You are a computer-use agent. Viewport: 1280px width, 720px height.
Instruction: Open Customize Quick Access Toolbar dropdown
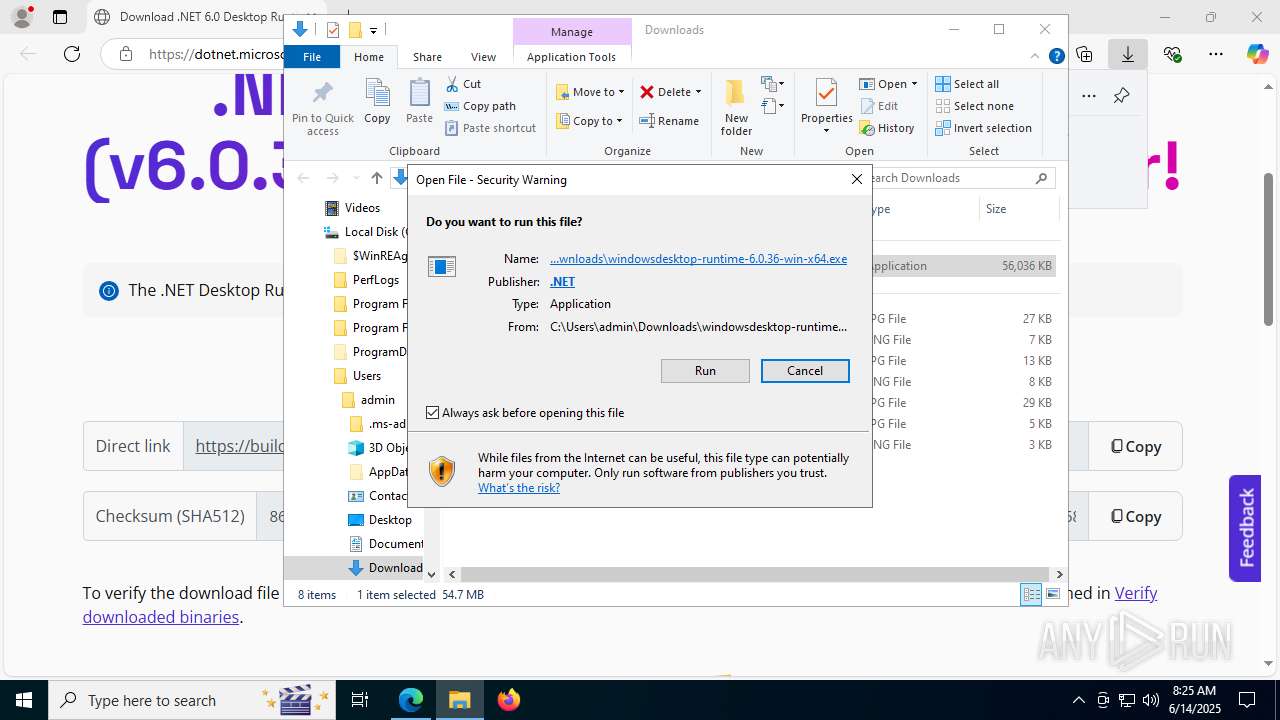373,31
